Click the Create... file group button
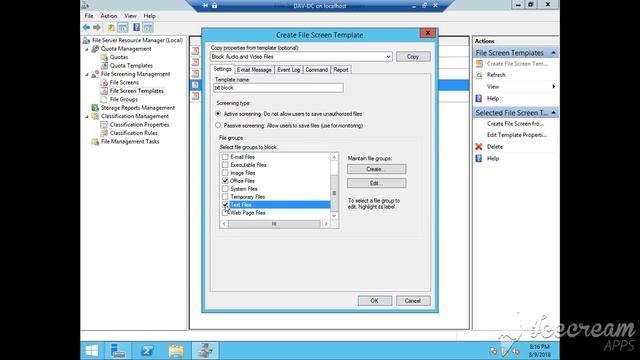The height and width of the screenshot is (360, 640). tap(376, 169)
